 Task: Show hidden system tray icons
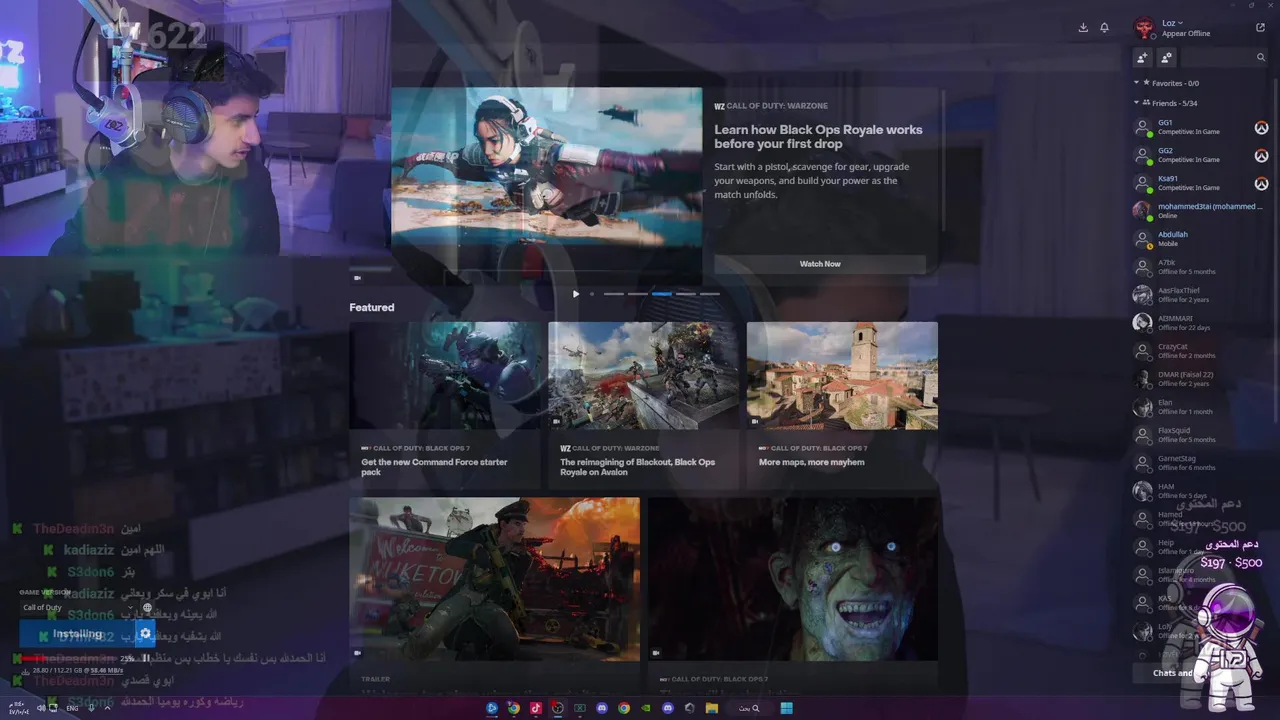click(107, 708)
